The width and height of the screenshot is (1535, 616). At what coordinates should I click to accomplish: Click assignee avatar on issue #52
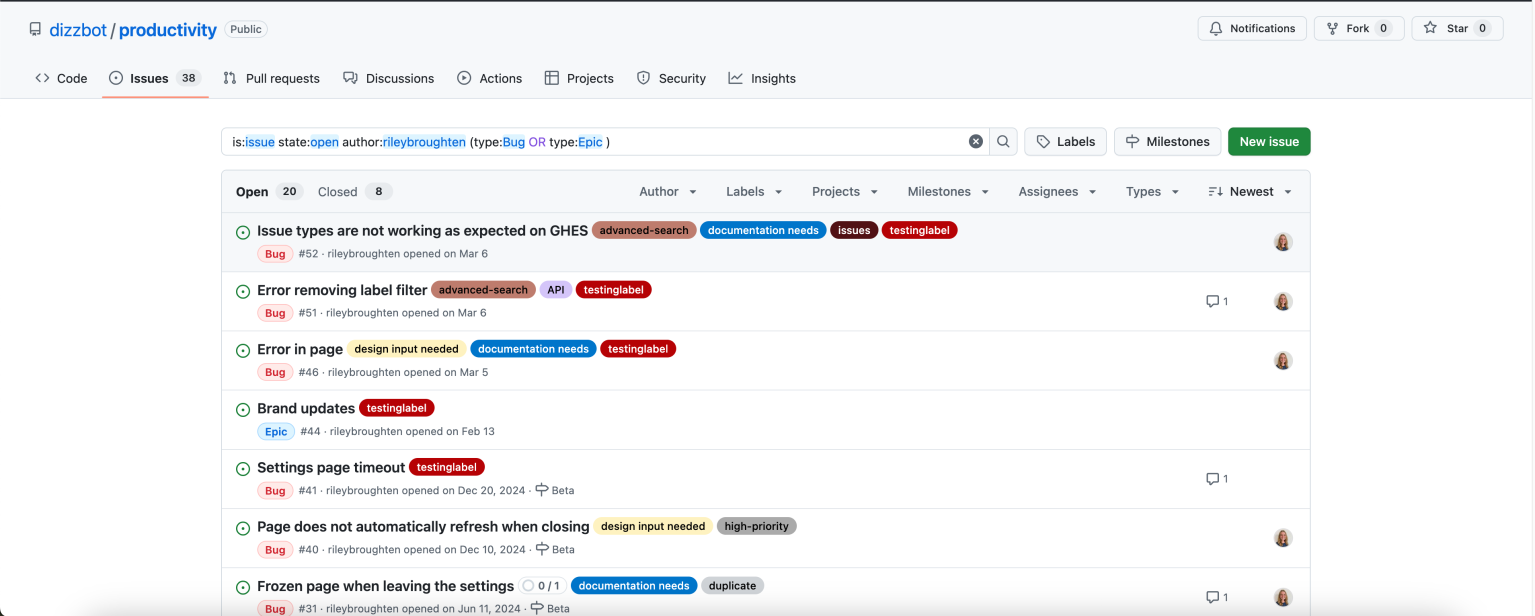click(x=1283, y=242)
